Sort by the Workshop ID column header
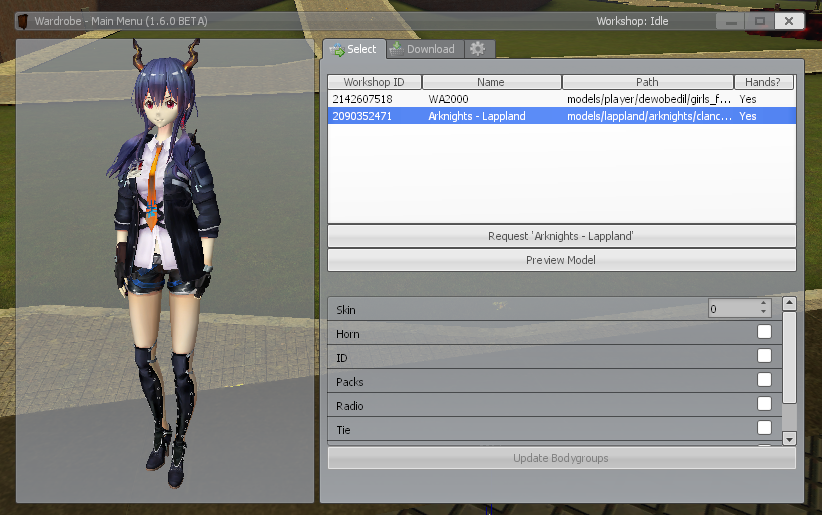822x515 pixels. (374, 82)
